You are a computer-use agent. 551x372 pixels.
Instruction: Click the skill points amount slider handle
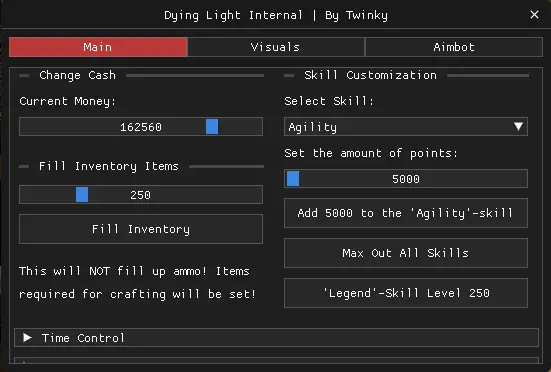(x=293, y=178)
